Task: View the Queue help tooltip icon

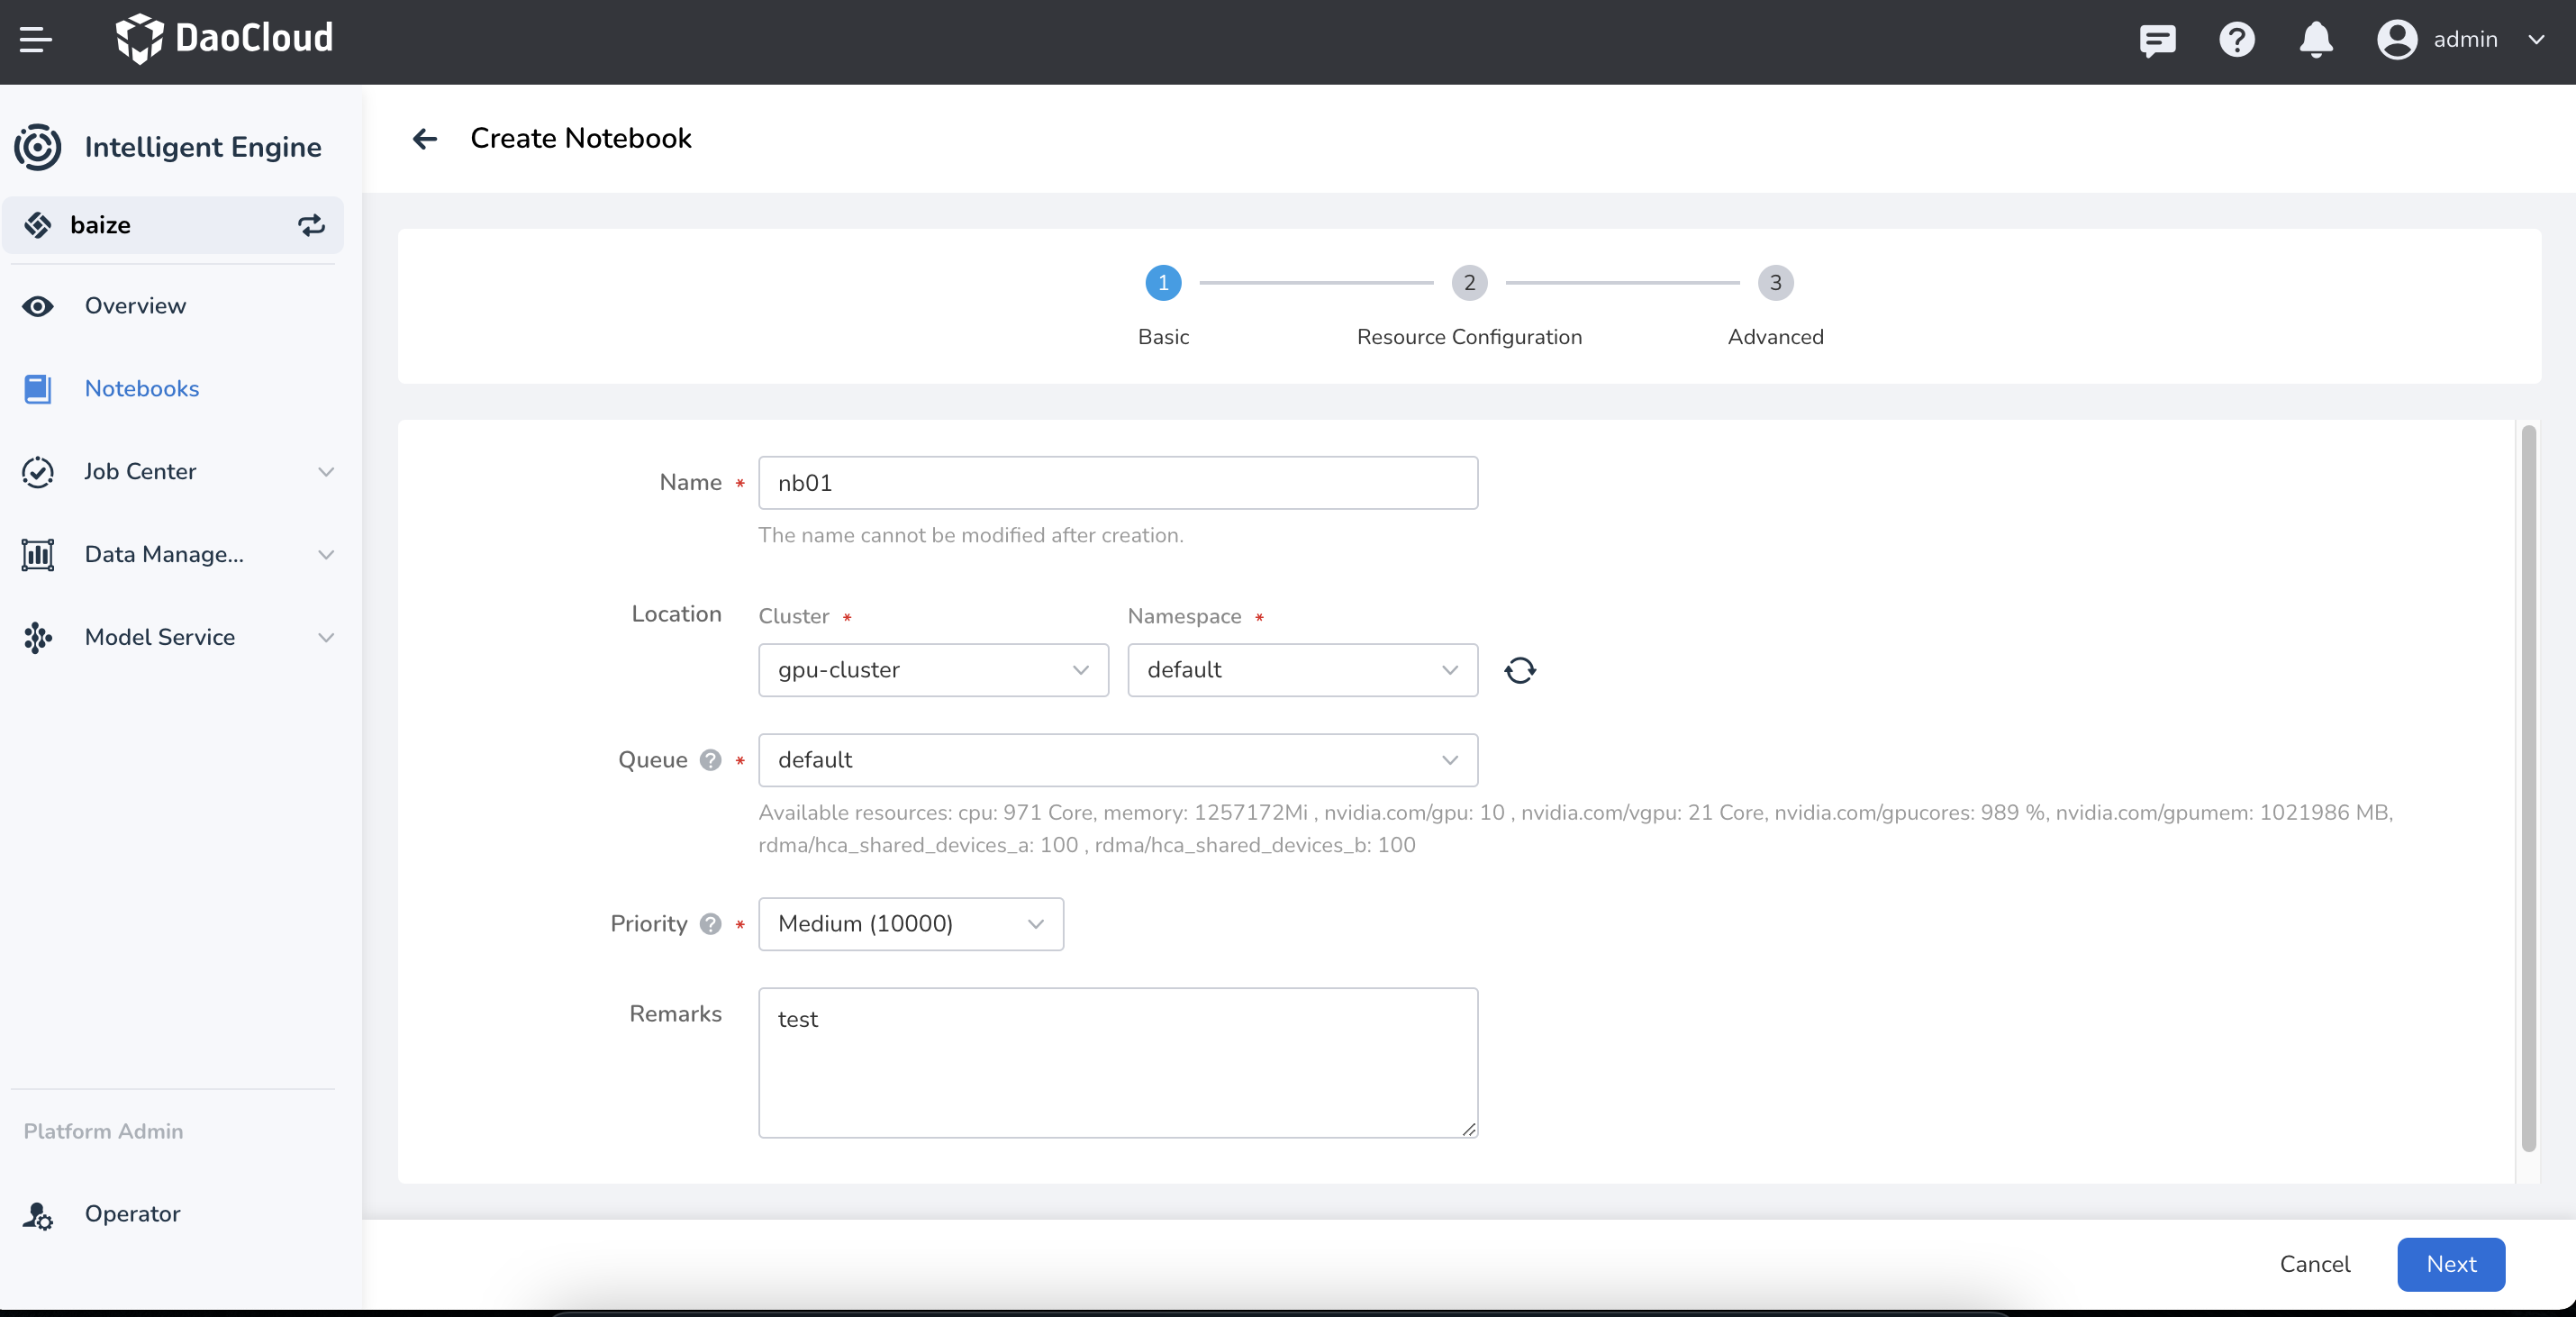Action: click(x=711, y=760)
